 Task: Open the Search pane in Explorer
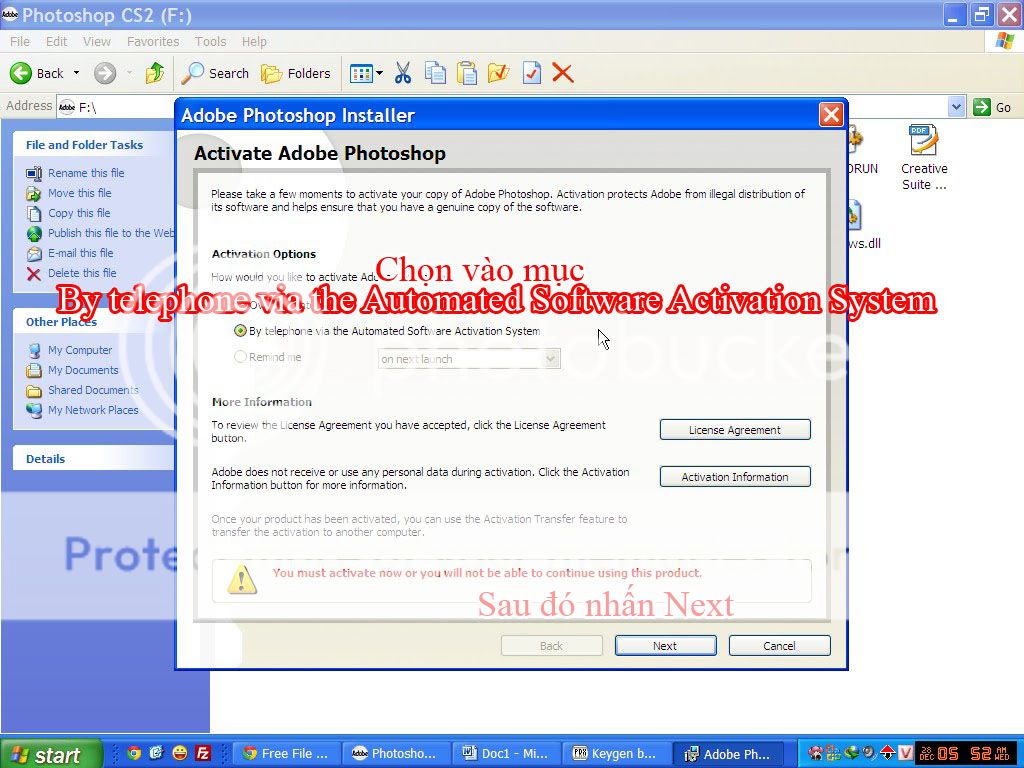[216, 73]
